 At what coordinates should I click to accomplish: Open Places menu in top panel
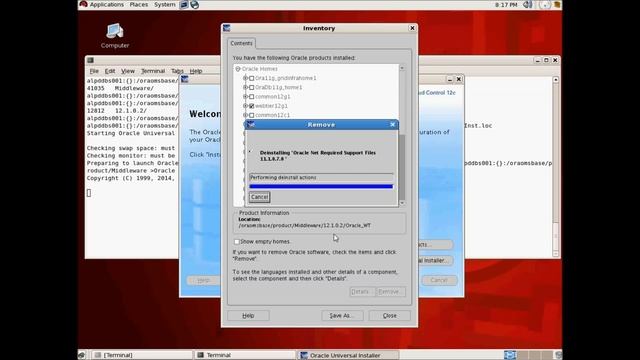click(x=139, y=4)
